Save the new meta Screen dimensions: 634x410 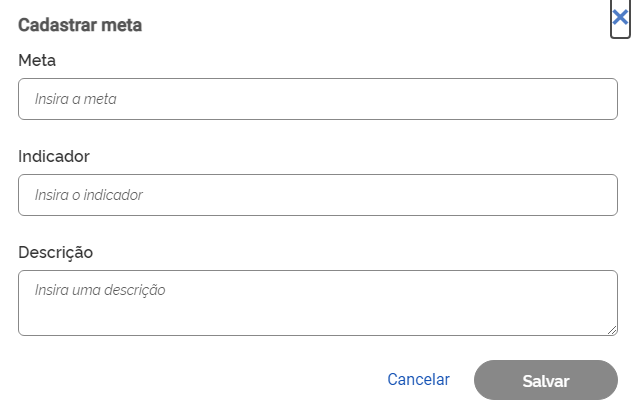[545, 381]
